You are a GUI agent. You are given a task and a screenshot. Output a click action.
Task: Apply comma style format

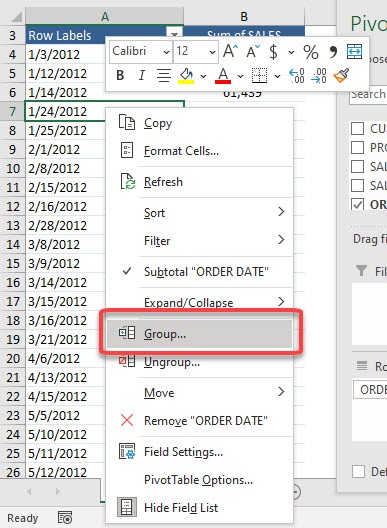coord(333,52)
